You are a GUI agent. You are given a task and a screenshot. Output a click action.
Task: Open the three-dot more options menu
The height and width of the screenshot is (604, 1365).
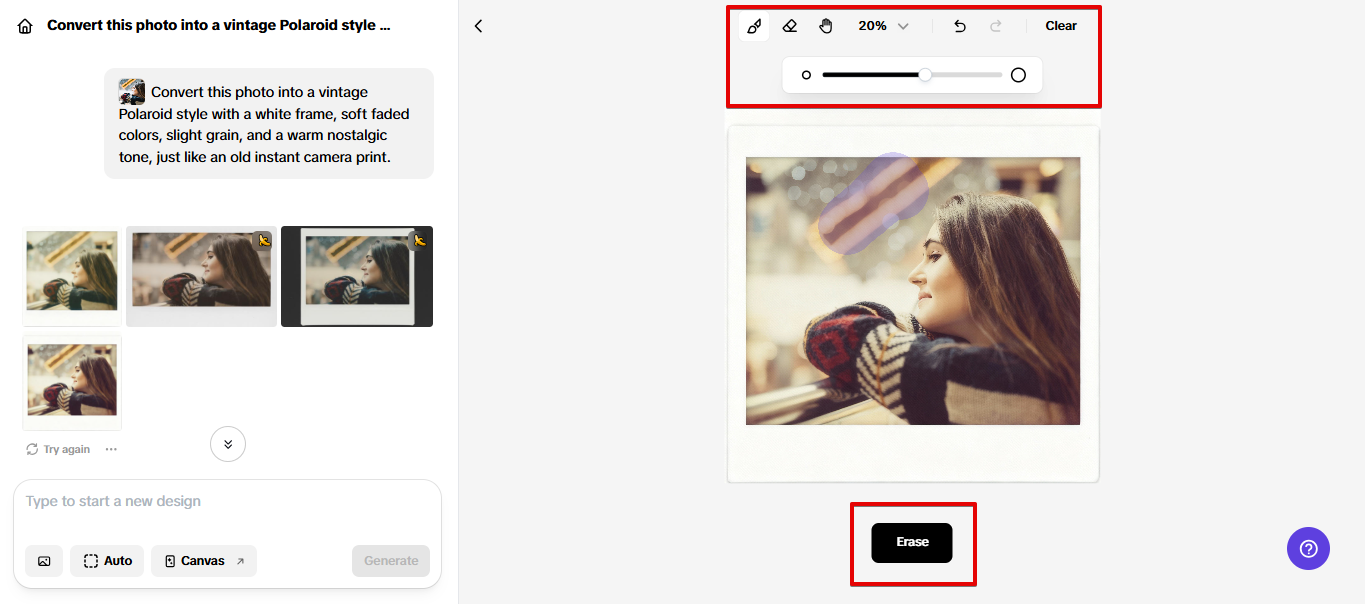(111, 449)
